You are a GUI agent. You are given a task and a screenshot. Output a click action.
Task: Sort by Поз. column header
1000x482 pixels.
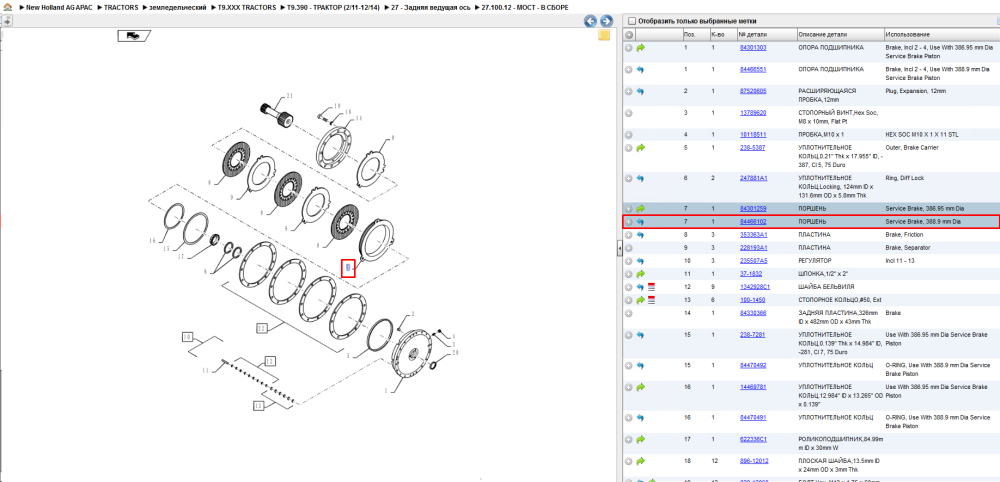click(695, 34)
